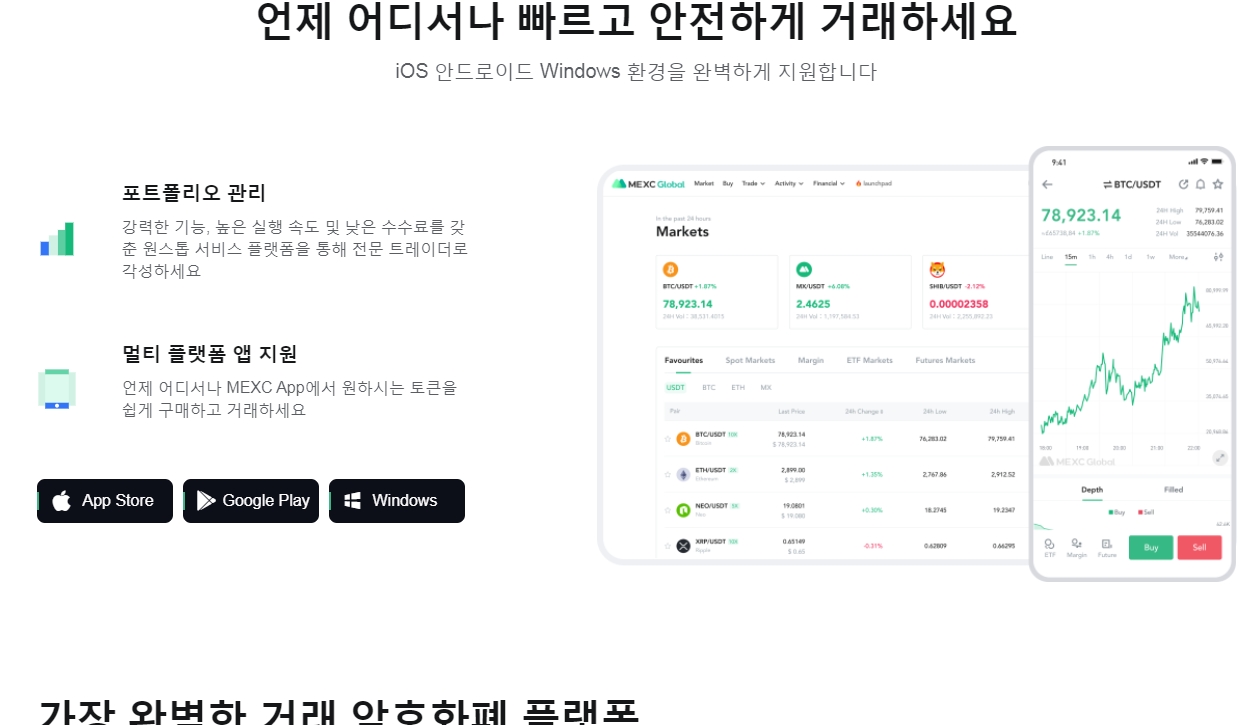Select the USDT quote currency filter
The image size is (1258, 725).
(x=676, y=387)
